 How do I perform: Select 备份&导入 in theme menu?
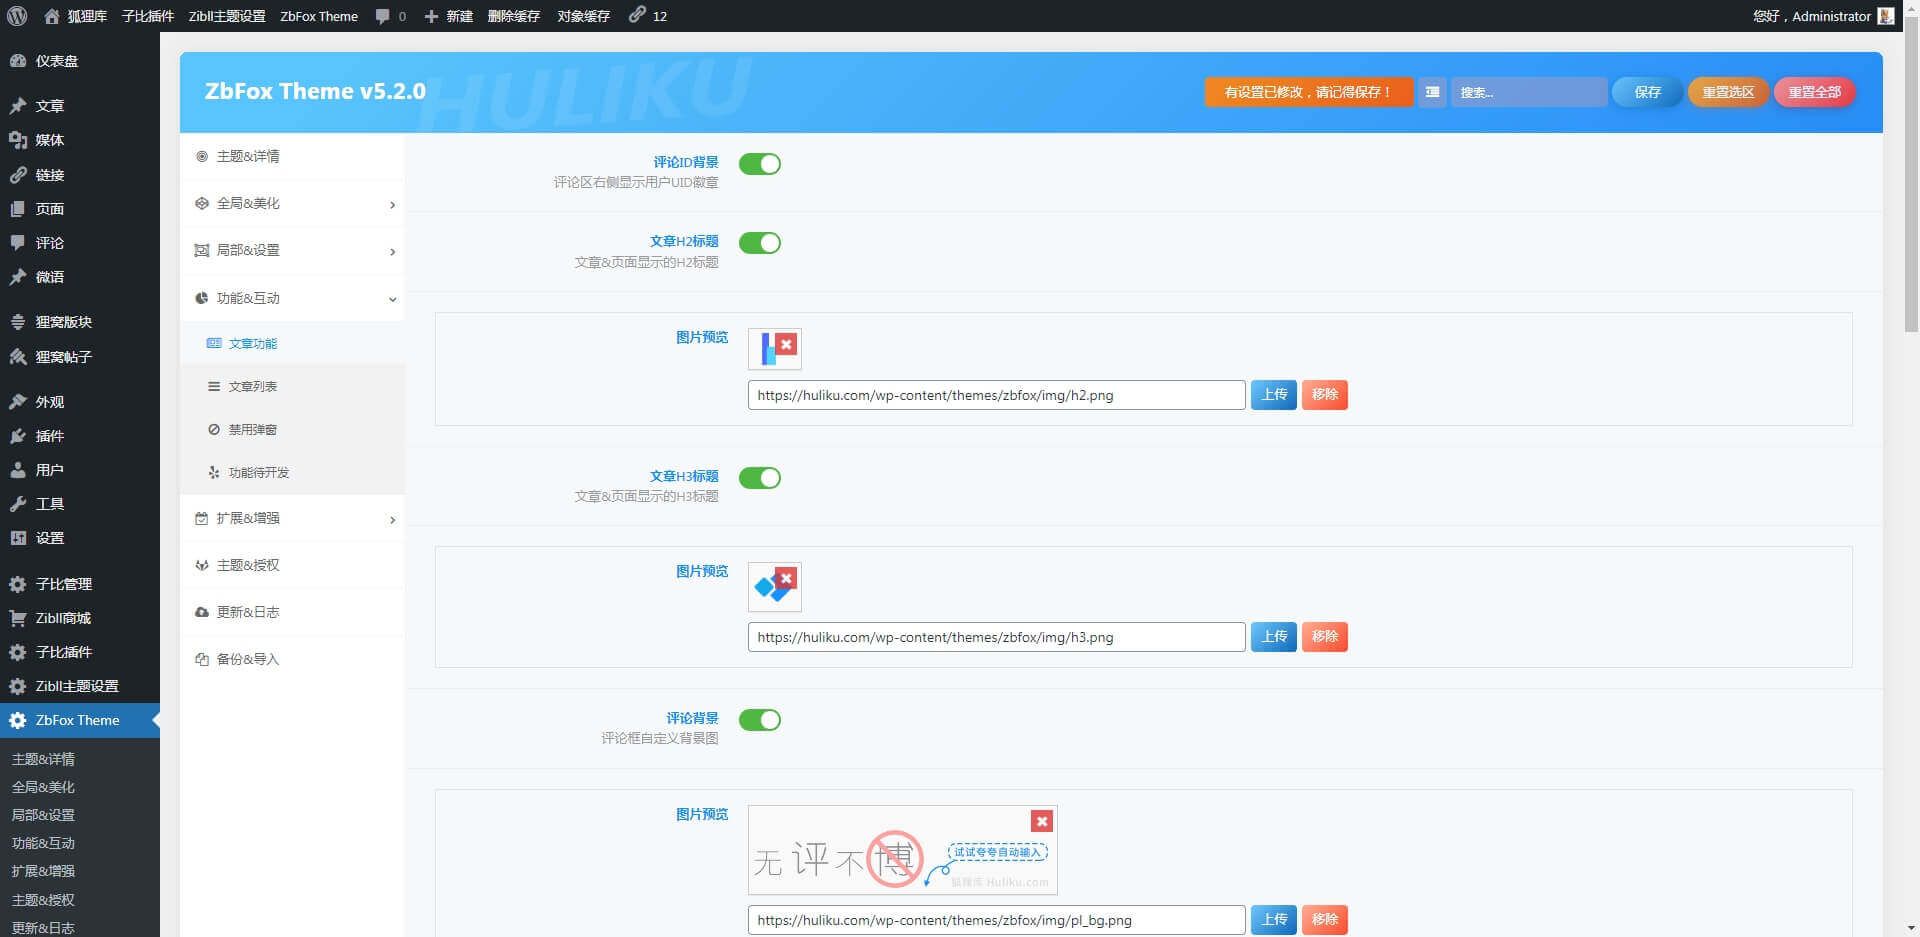coord(247,660)
